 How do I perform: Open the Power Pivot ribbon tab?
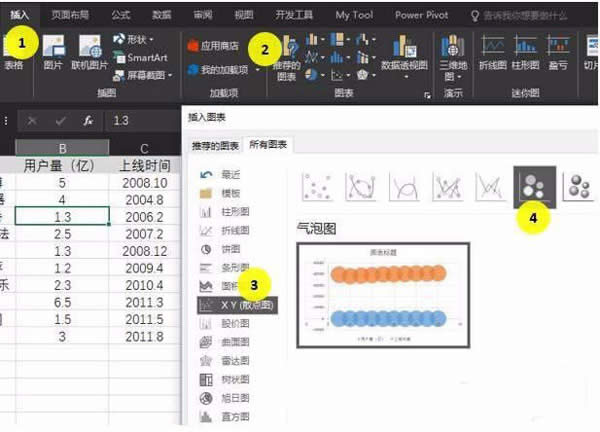click(x=422, y=15)
